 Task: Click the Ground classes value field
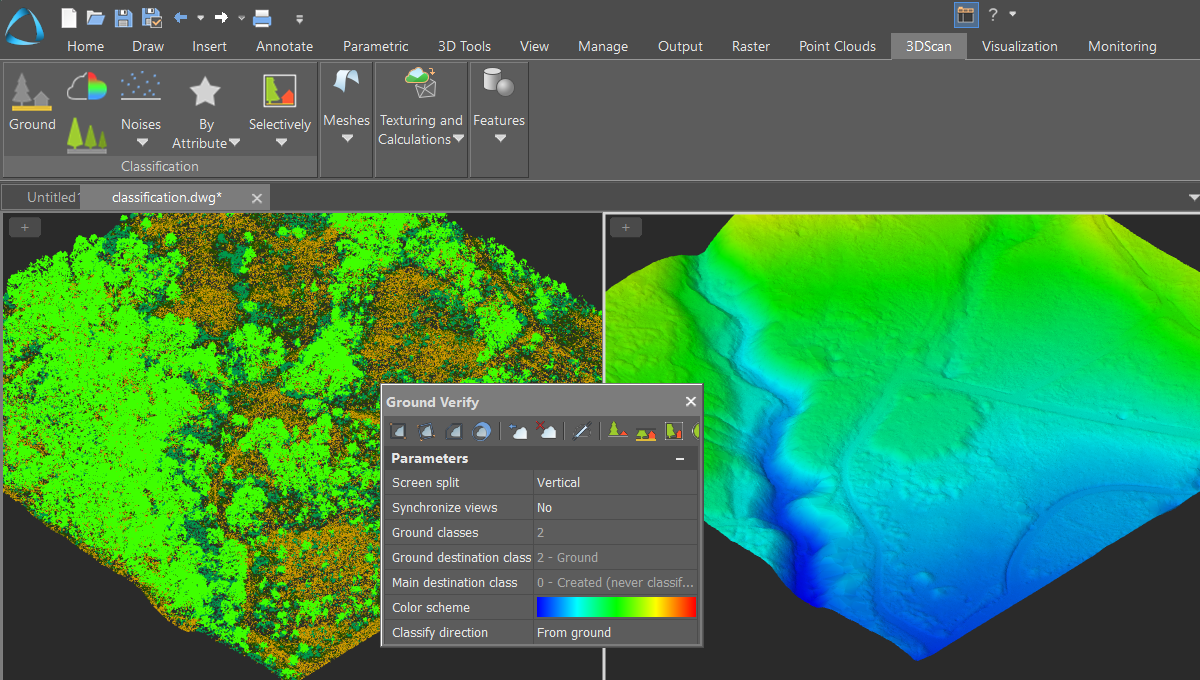pyautogui.click(x=614, y=532)
